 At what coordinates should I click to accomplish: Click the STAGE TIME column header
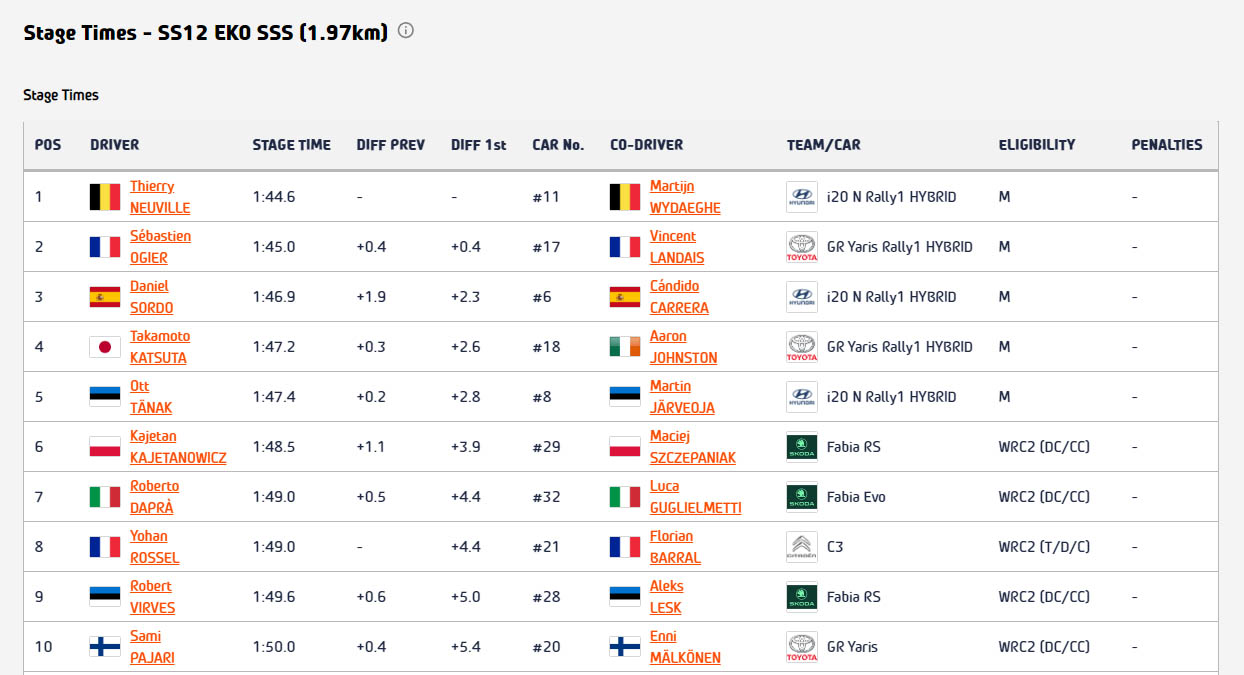[291, 145]
